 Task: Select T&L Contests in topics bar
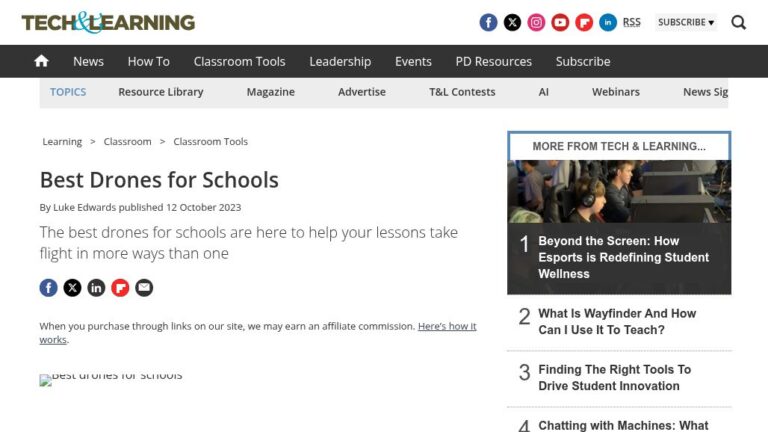(x=462, y=92)
